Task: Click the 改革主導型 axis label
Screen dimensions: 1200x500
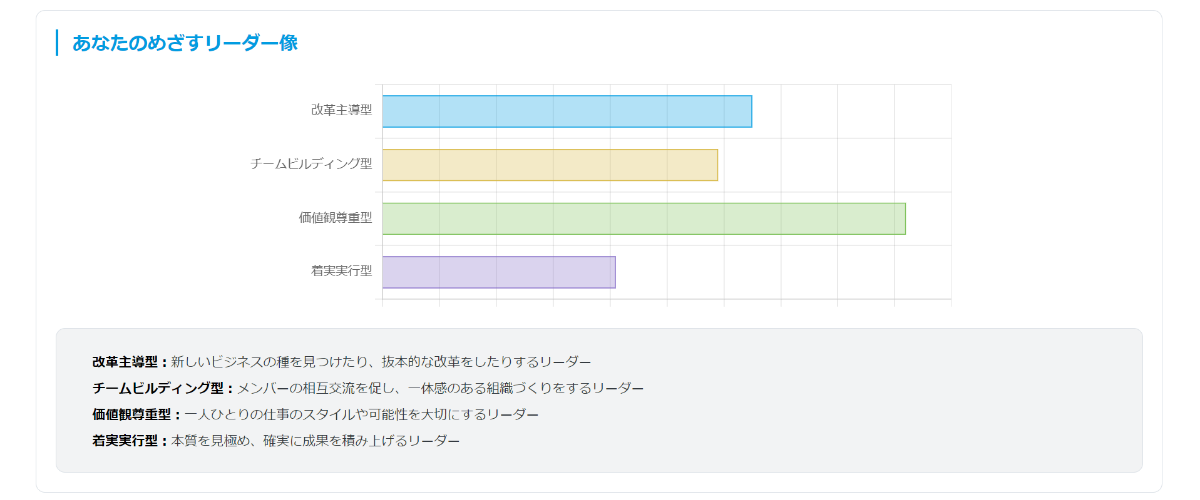Action: click(341, 110)
